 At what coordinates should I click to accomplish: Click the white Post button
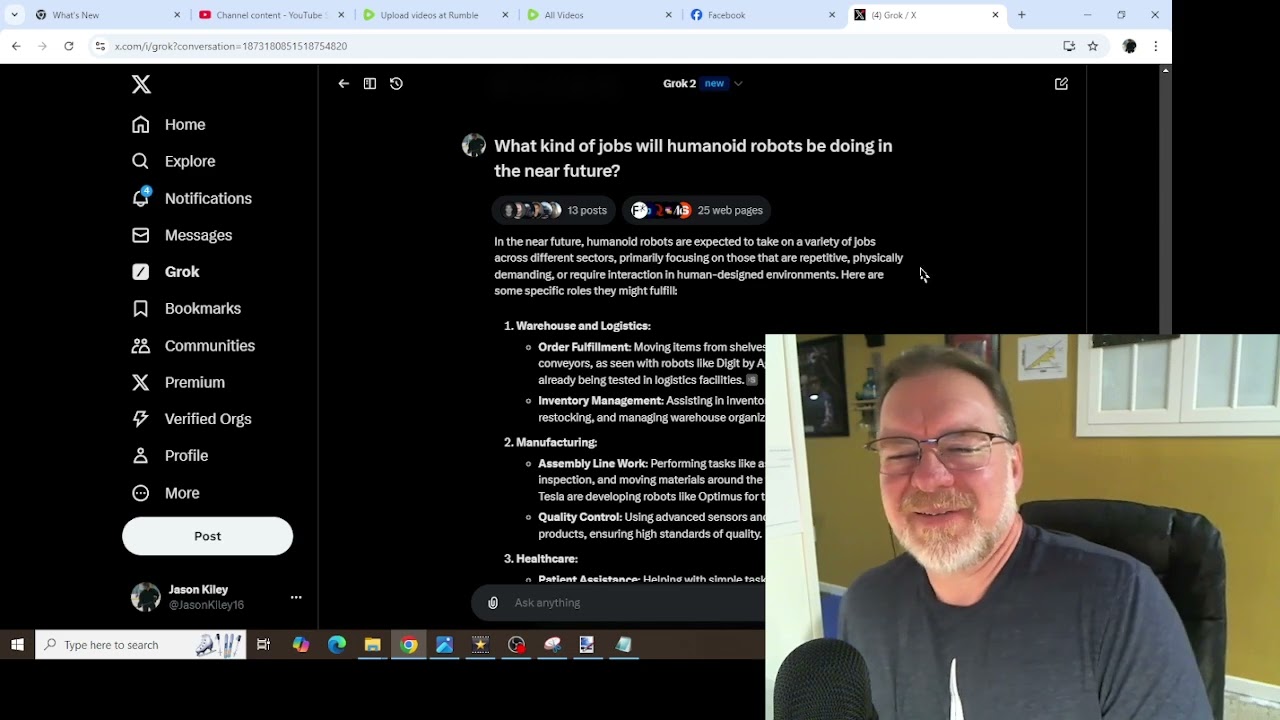coord(207,536)
